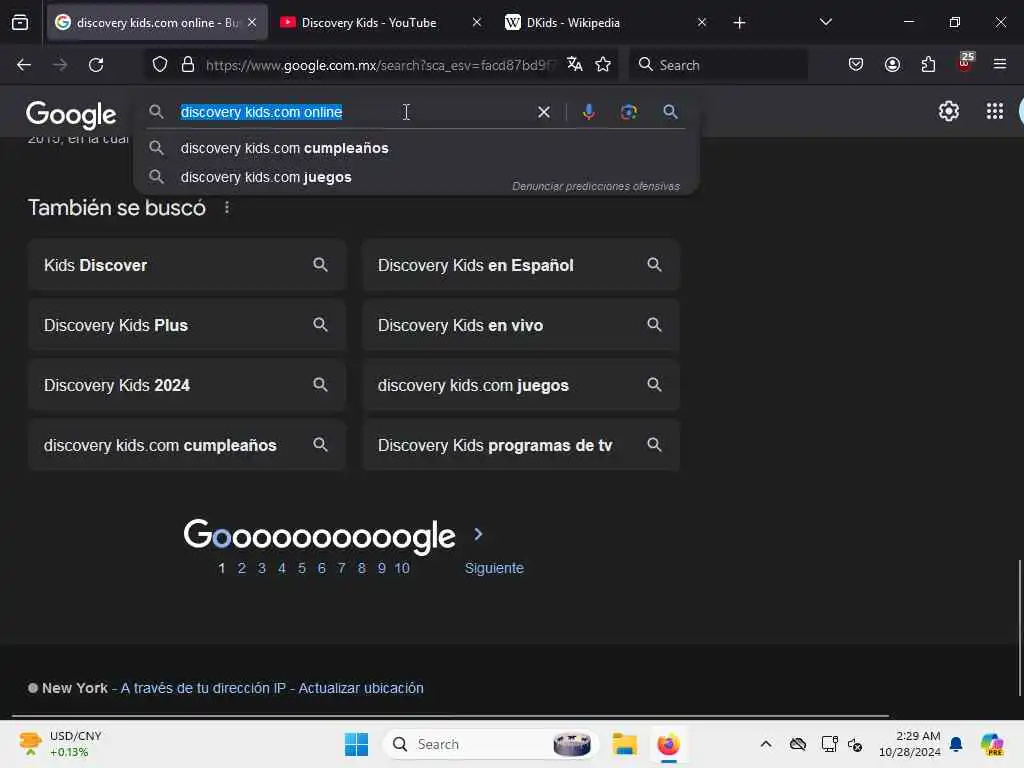The height and width of the screenshot is (768, 1024).
Task: Search by image with Google Lens
Action: coord(628,112)
